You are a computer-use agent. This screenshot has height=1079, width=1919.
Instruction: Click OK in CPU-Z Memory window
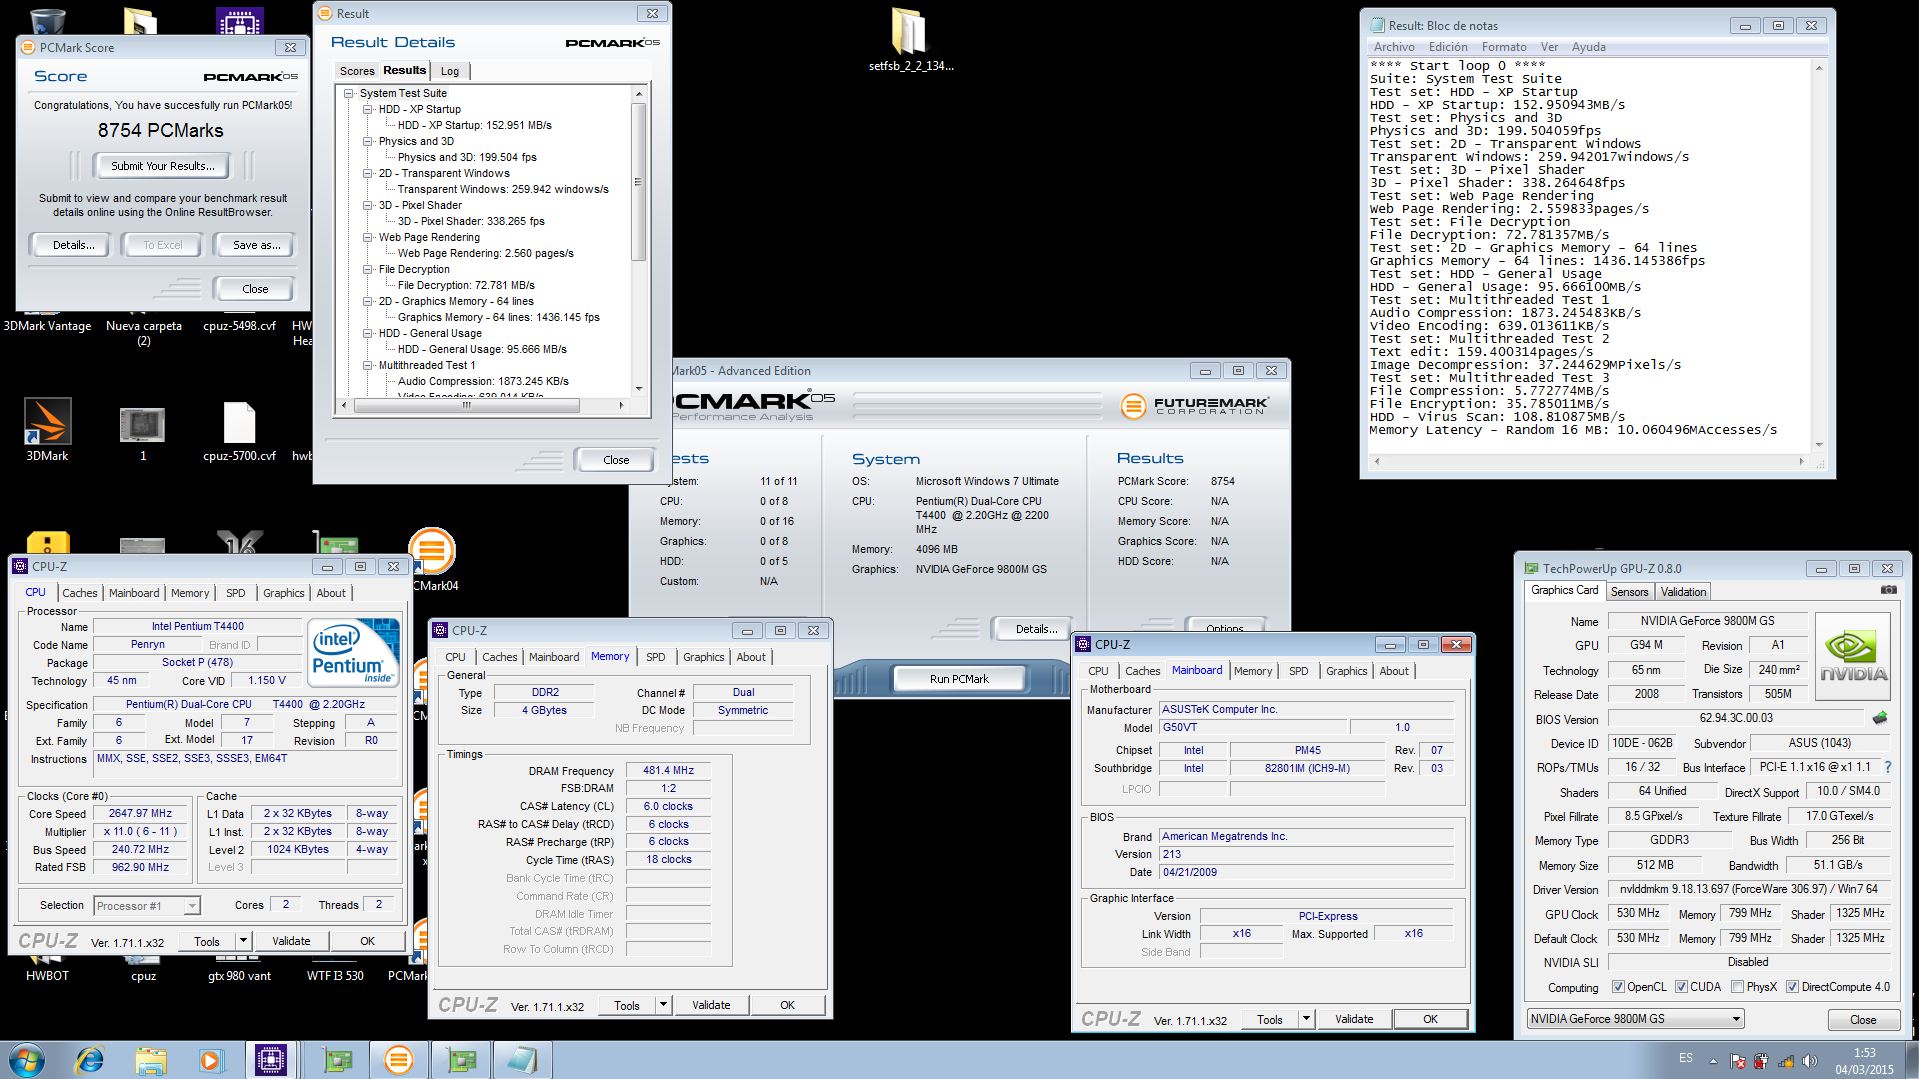tap(787, 1005)
